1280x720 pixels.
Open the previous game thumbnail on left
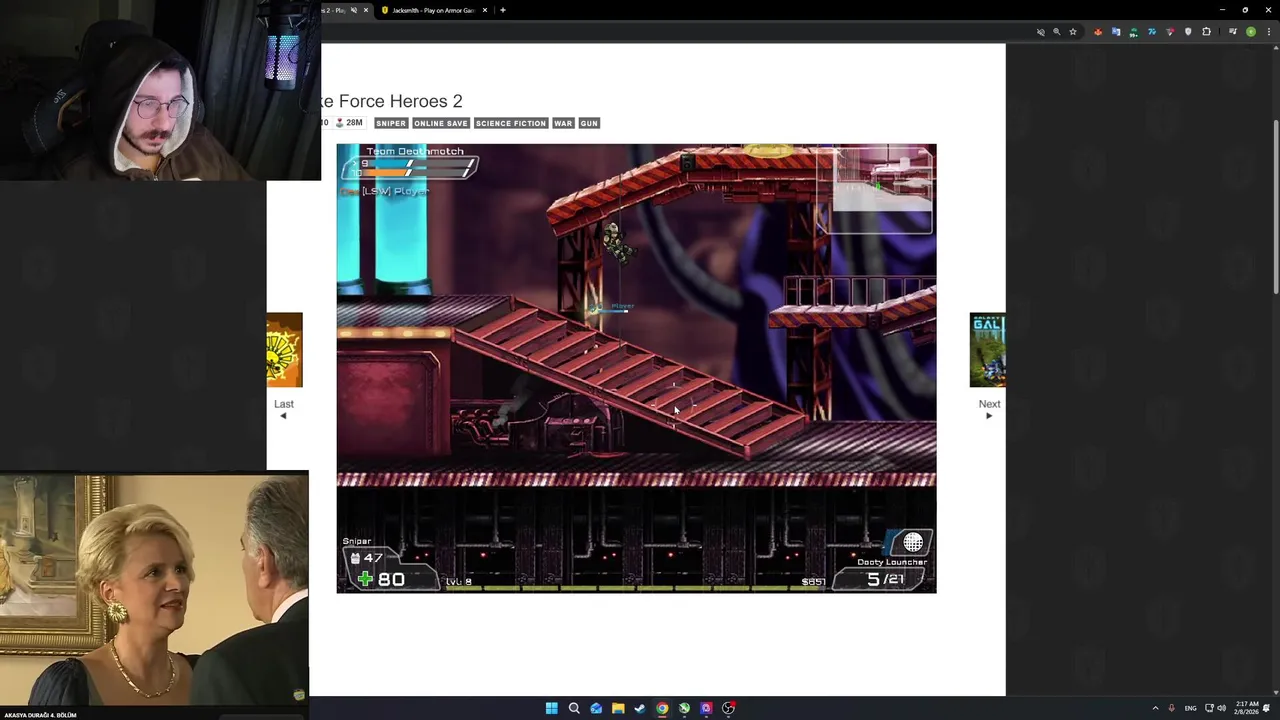click(284, 350)
